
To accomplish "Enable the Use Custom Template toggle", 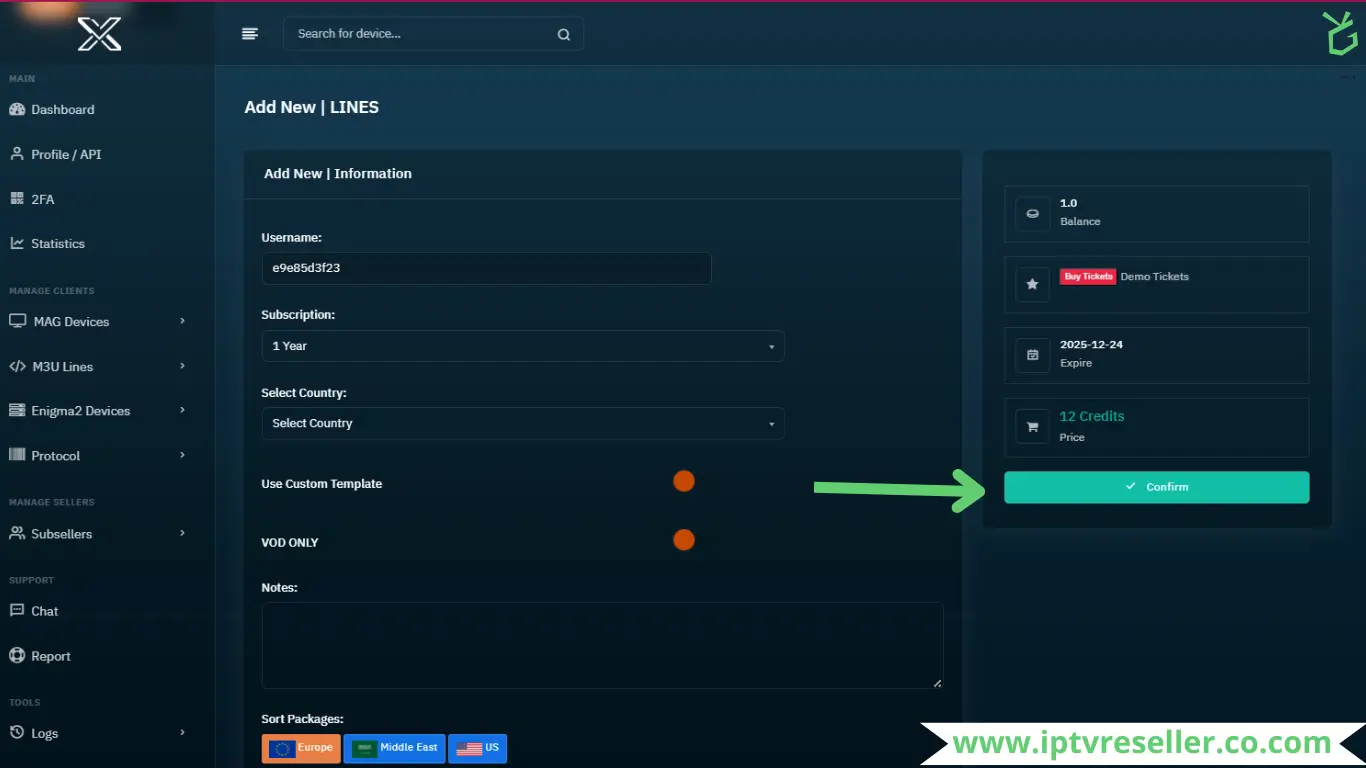I will click(x=684, y=481).
